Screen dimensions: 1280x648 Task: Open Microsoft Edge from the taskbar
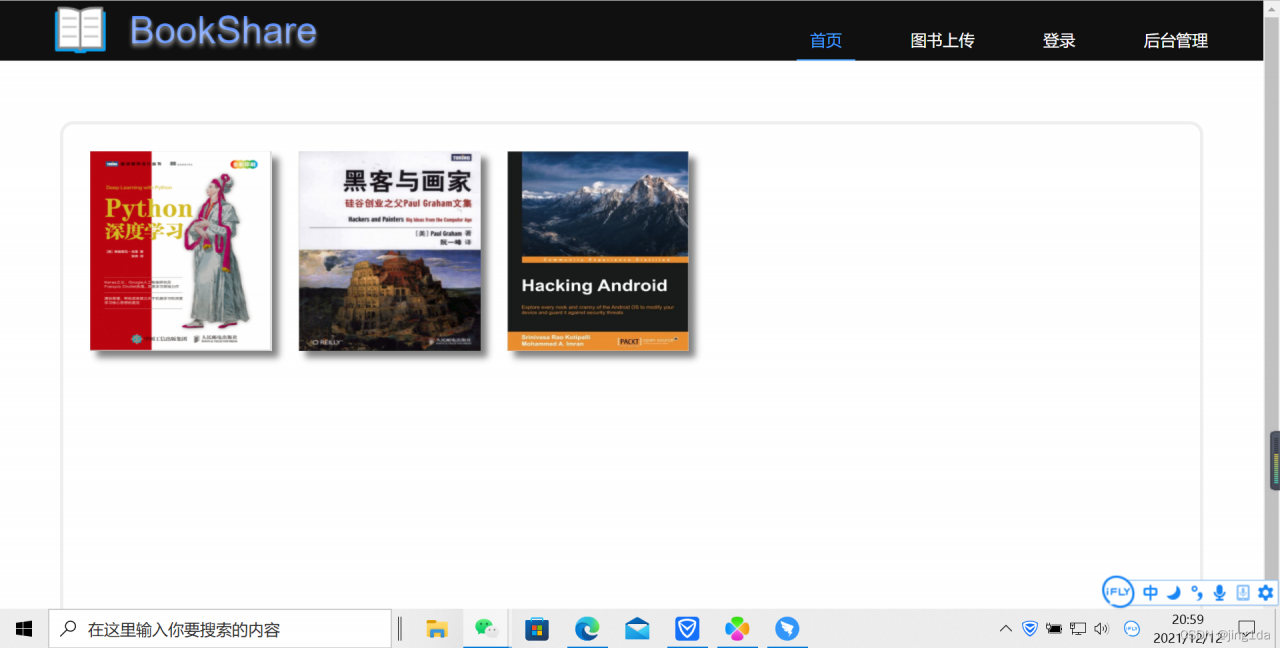tap(587, 629)
